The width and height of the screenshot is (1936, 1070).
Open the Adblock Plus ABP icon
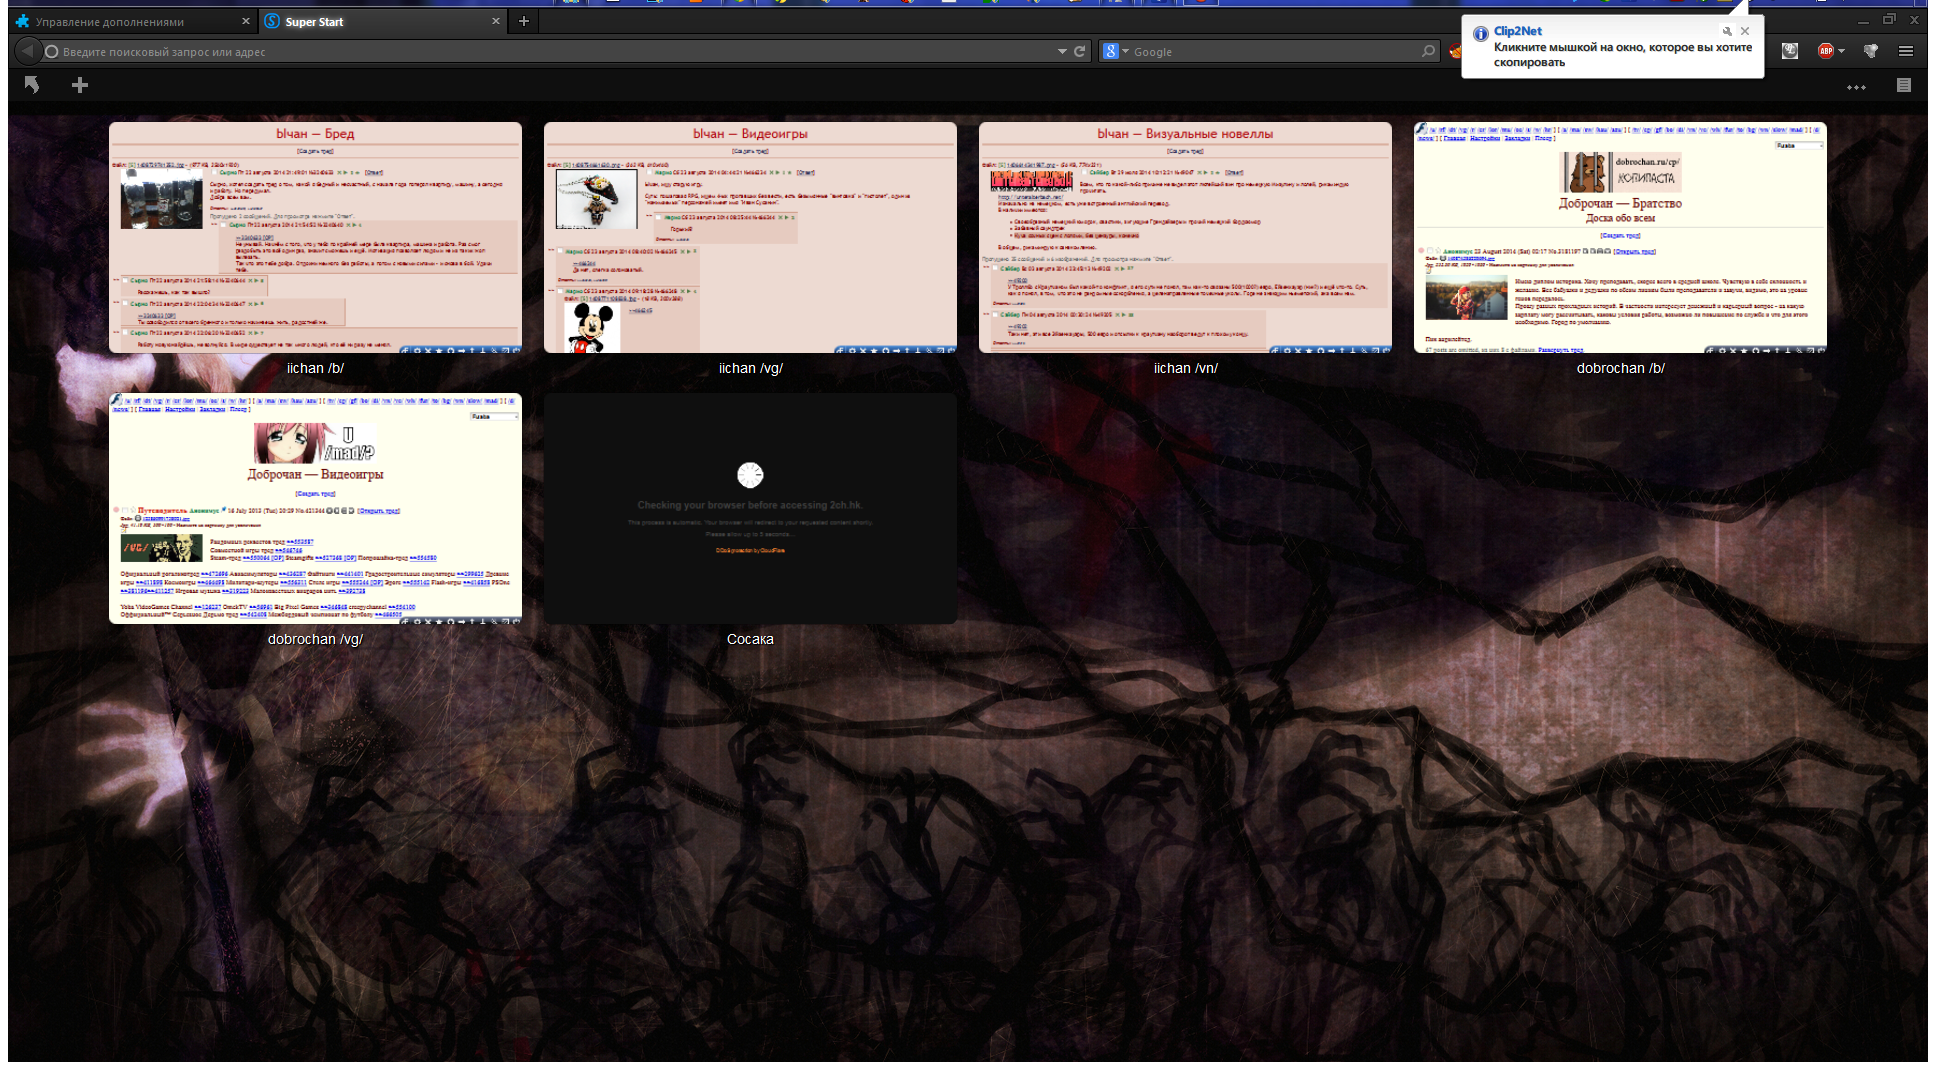[x=1826, y=51]
